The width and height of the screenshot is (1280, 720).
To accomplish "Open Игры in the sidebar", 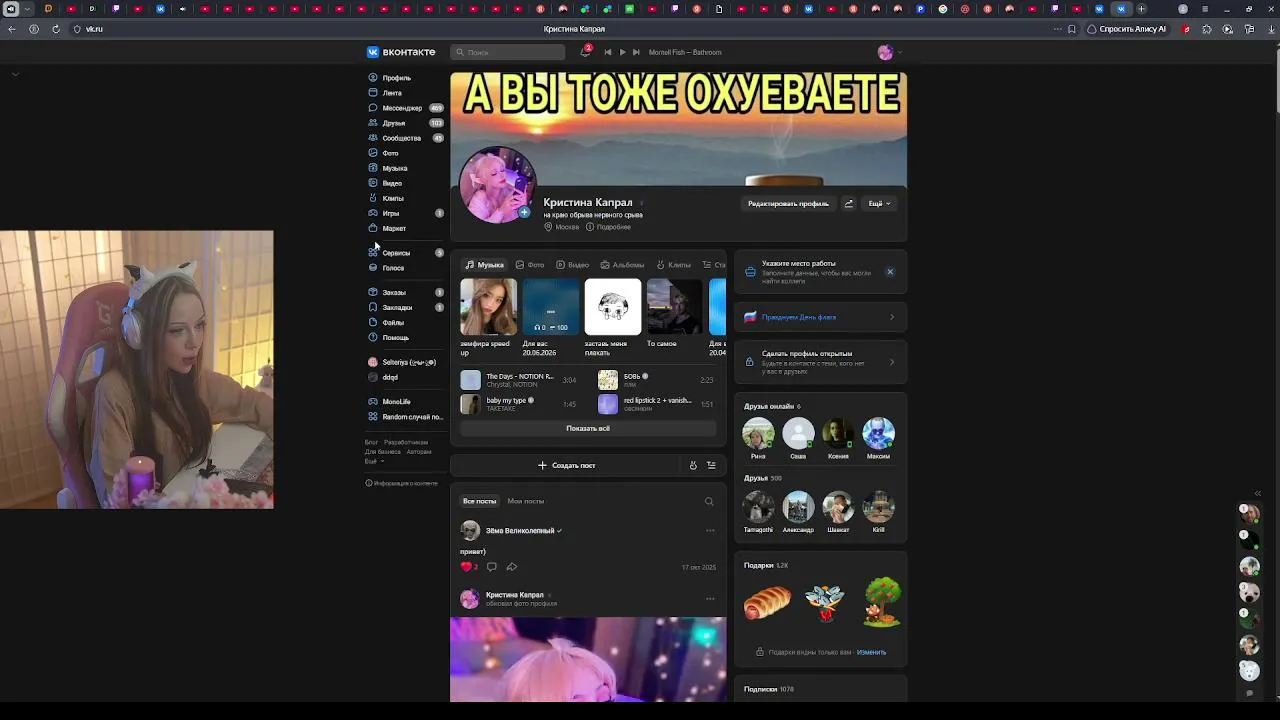I will (390, 213).
